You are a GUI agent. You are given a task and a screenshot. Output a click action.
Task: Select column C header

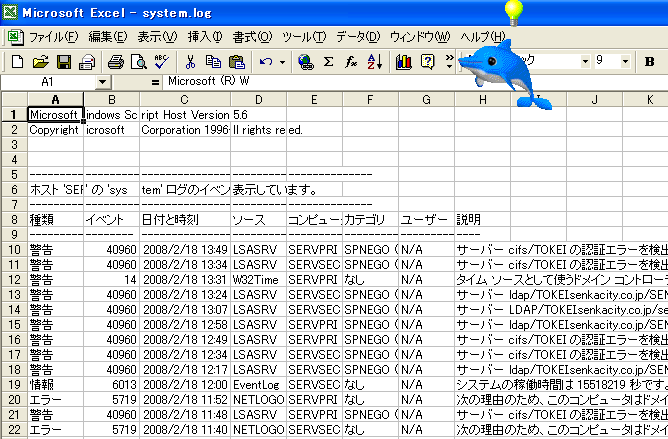coord(184,100)
